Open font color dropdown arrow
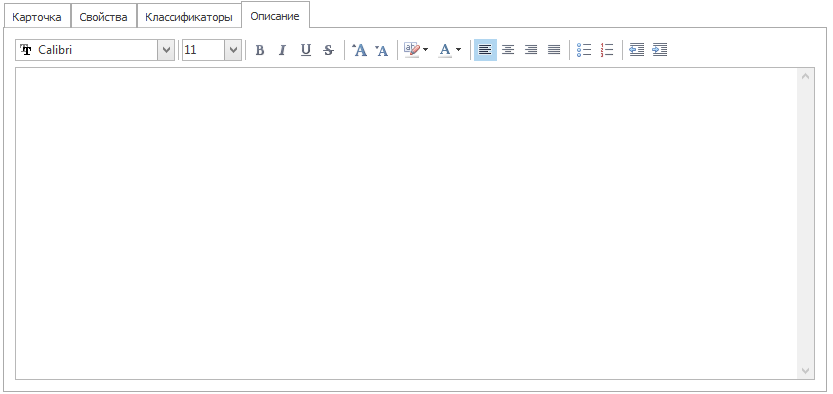 coord(459,50)
